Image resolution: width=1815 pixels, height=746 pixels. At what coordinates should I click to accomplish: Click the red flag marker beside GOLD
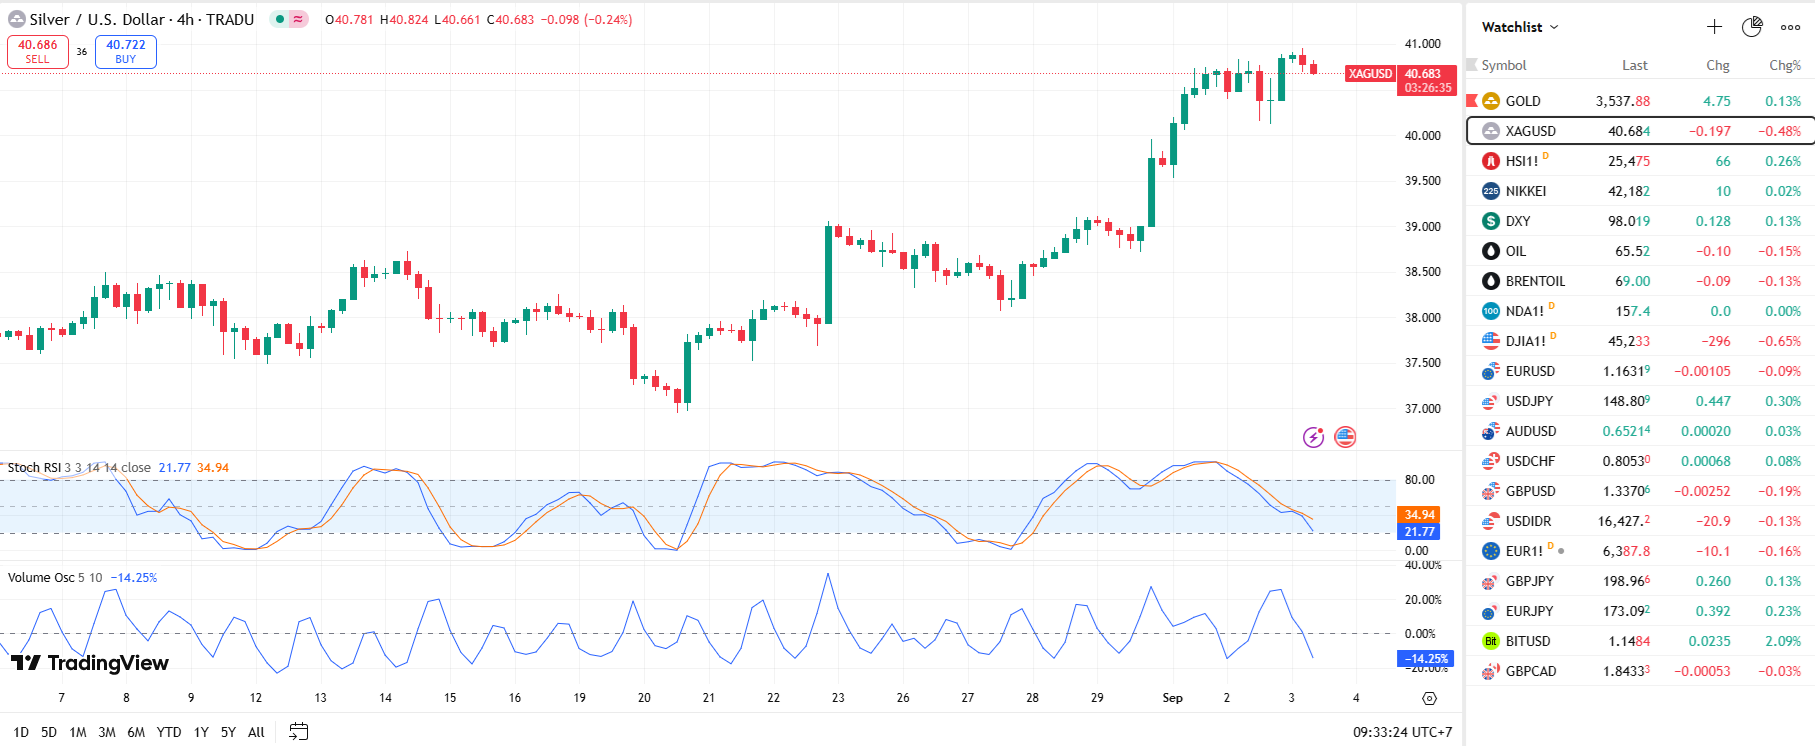tap(1472, 101)
